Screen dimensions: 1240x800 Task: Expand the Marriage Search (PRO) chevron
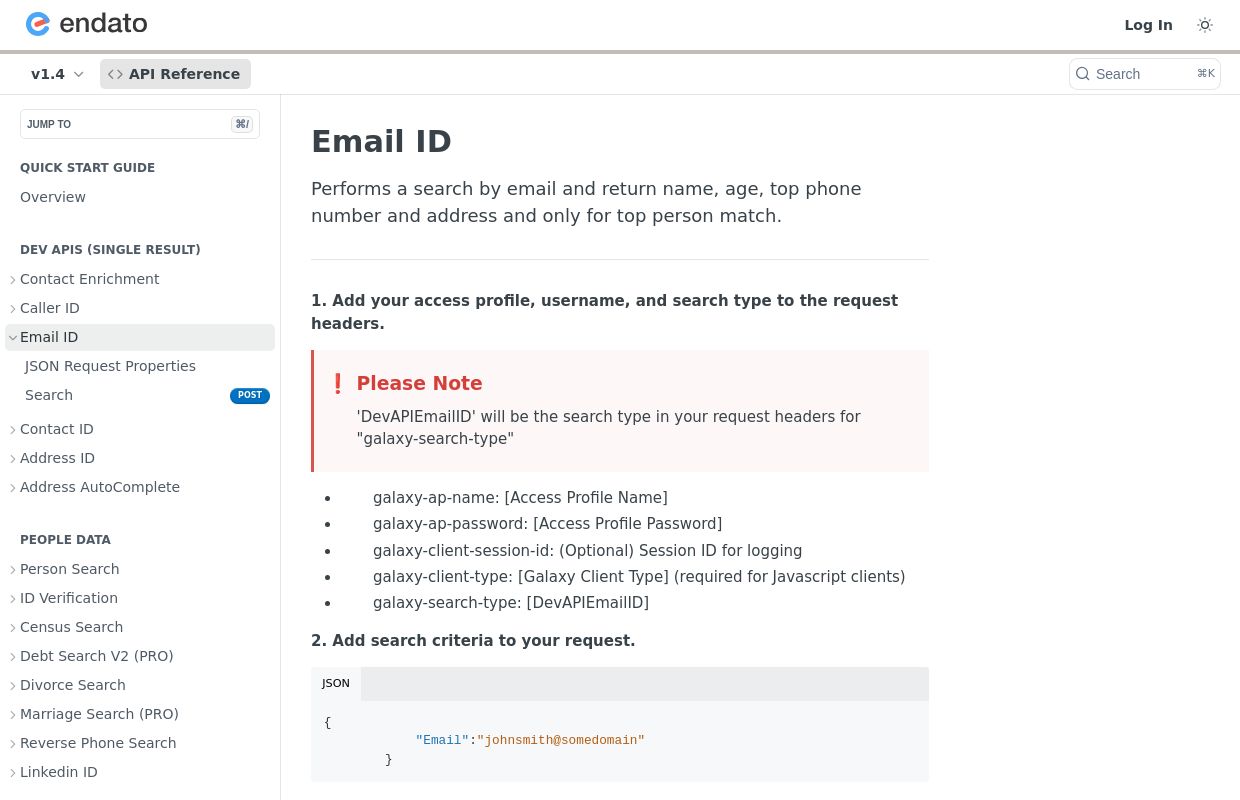pos(13,715)
